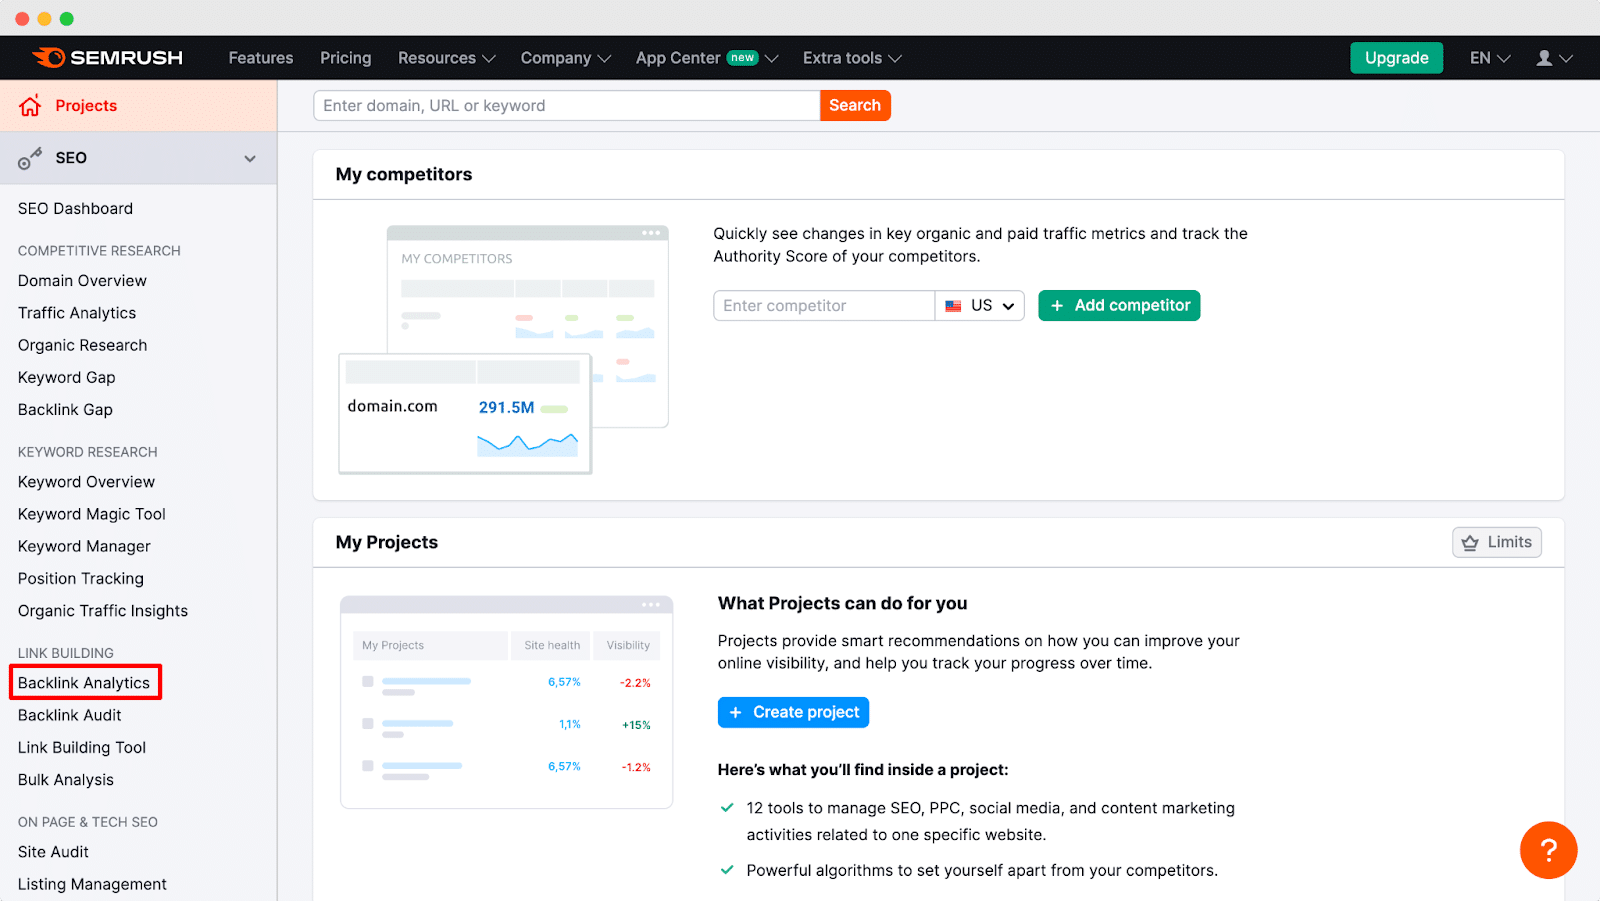
Task: Open Backlink Analytics from sidebar
Action: tap(85, 682)
